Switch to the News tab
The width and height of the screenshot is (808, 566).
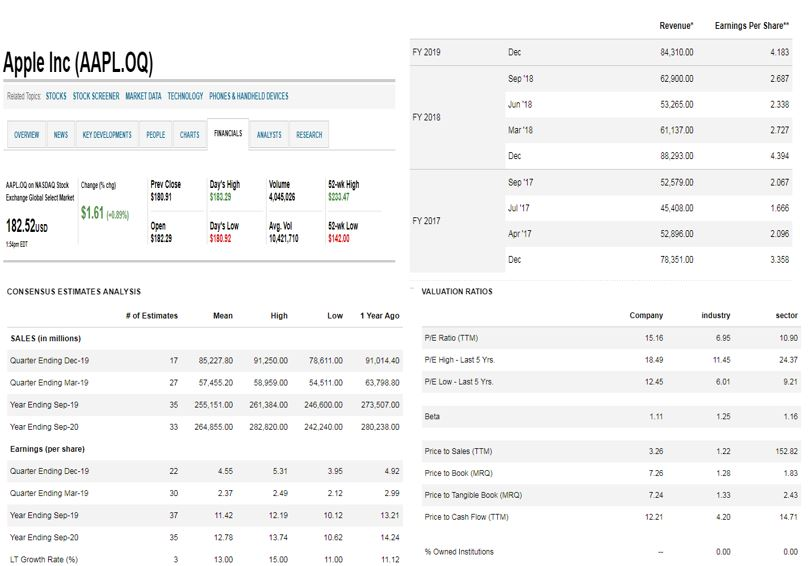click(61, 135)
